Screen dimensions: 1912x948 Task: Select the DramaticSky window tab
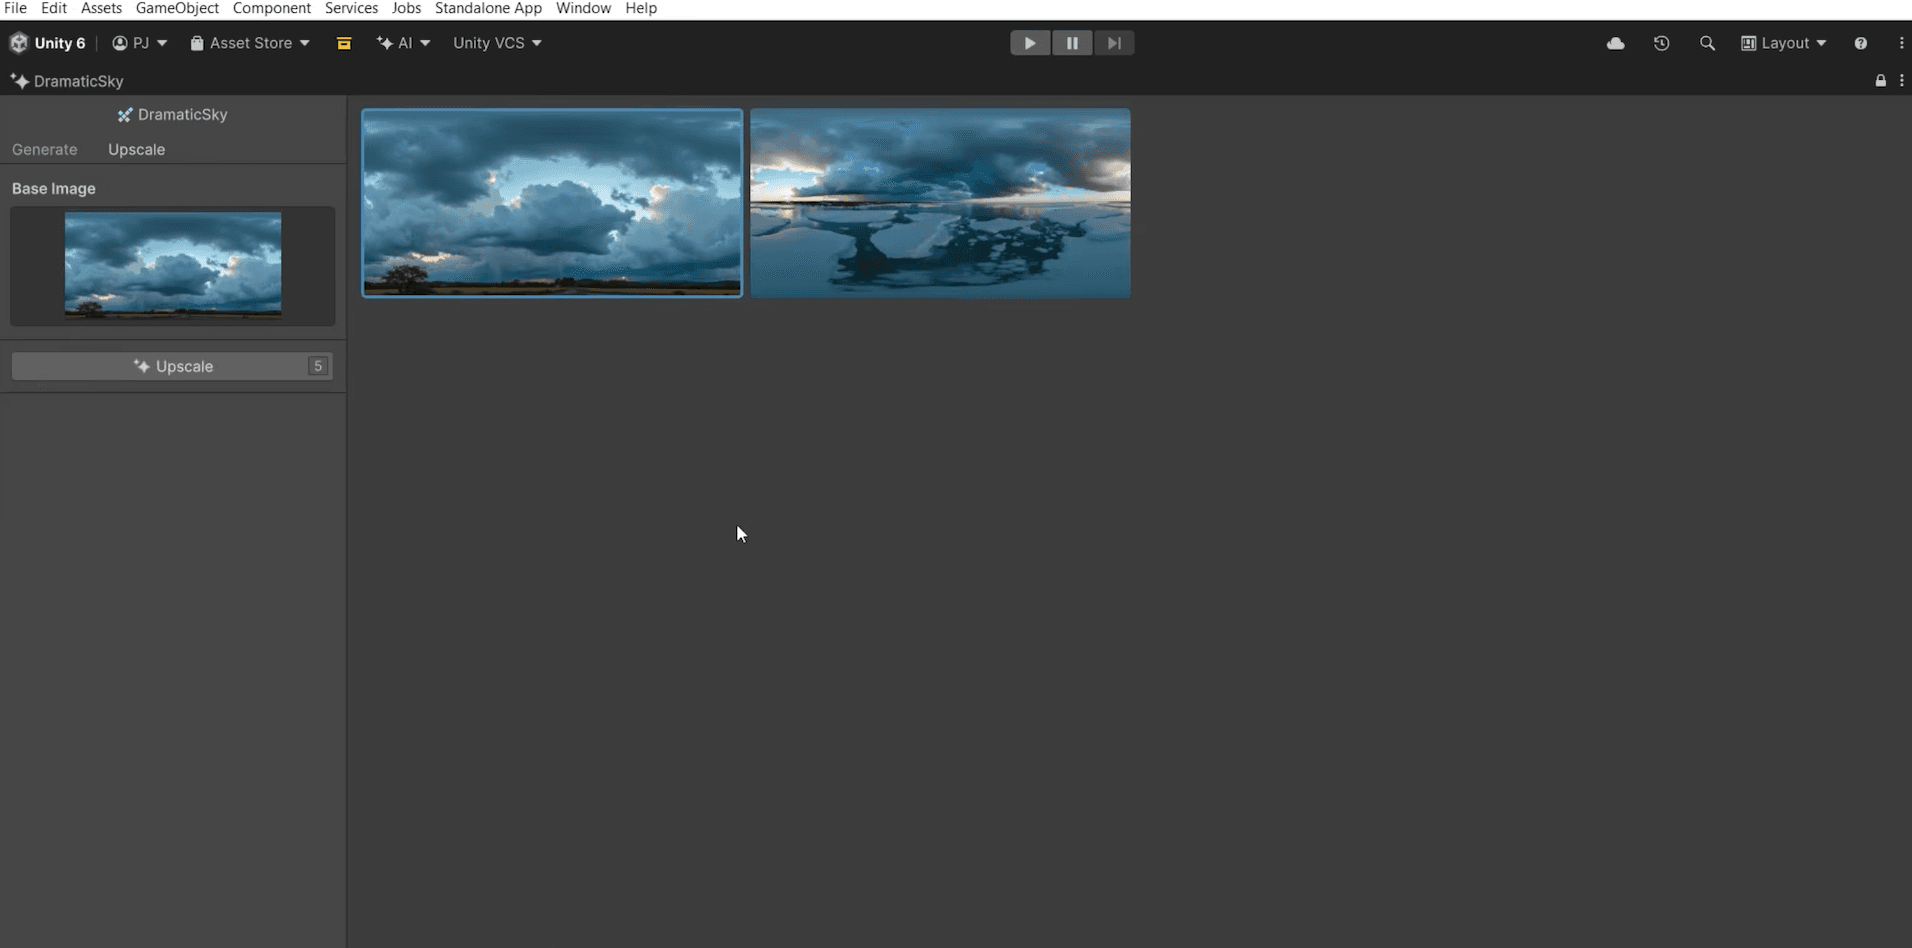click(67, 81)
